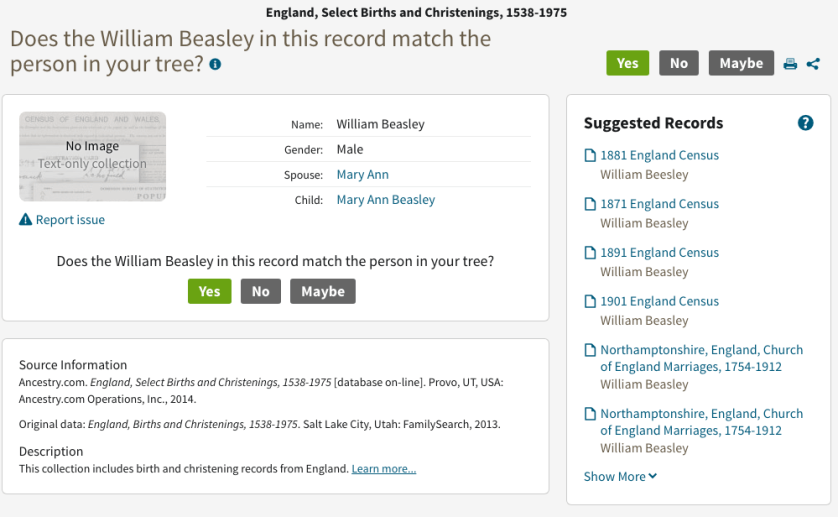Open the info icon beside the title question
Viewport: 838px width, 517px height.
point(215,64)
